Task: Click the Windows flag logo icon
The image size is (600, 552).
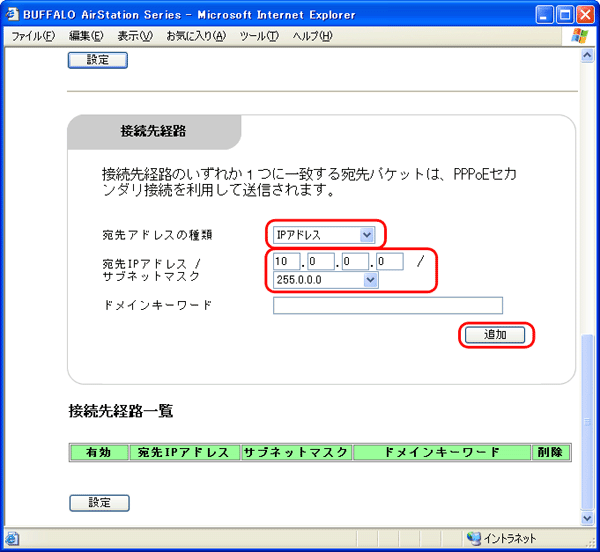Action: click(x=580, y=36)
